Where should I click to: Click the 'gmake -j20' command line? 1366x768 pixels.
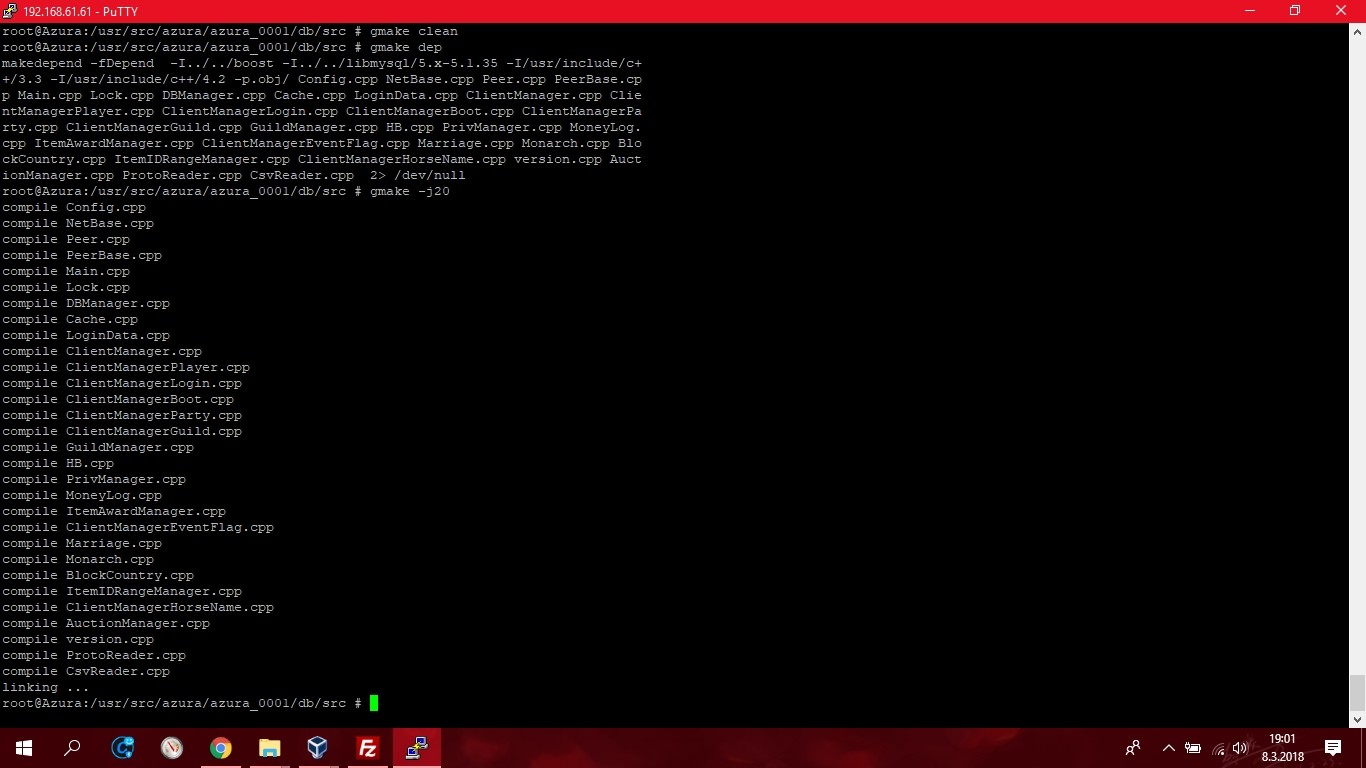[226, 191]
